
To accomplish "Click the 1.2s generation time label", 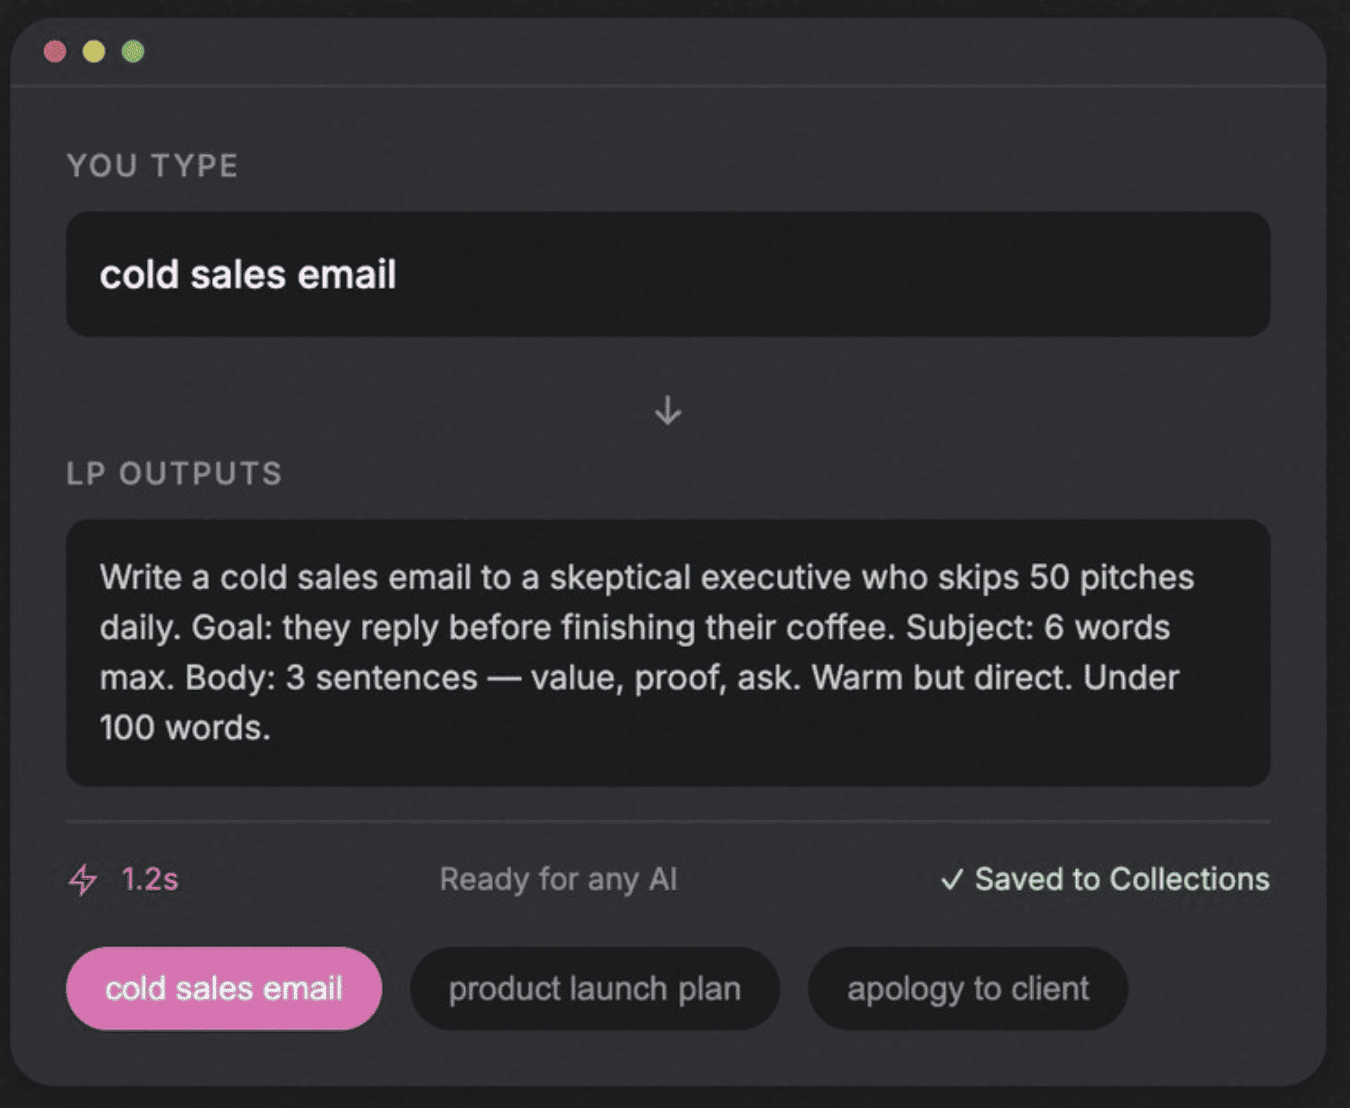I will [150, 879].
